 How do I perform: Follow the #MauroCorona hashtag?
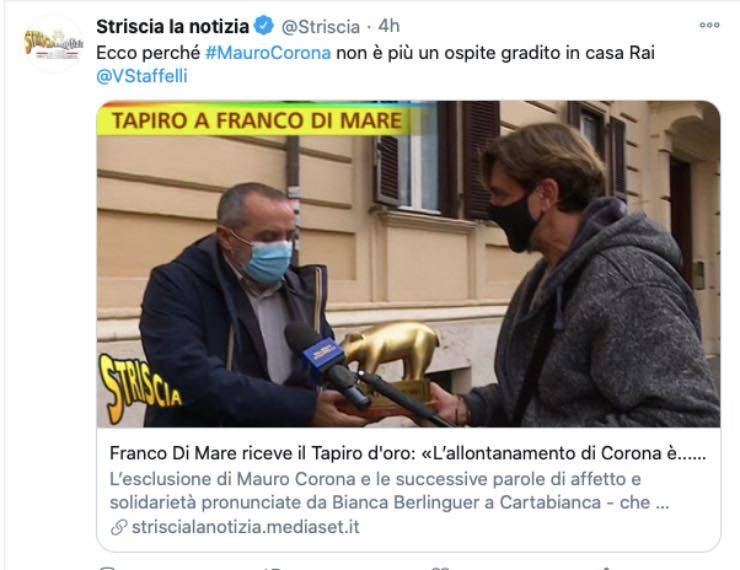268,53
